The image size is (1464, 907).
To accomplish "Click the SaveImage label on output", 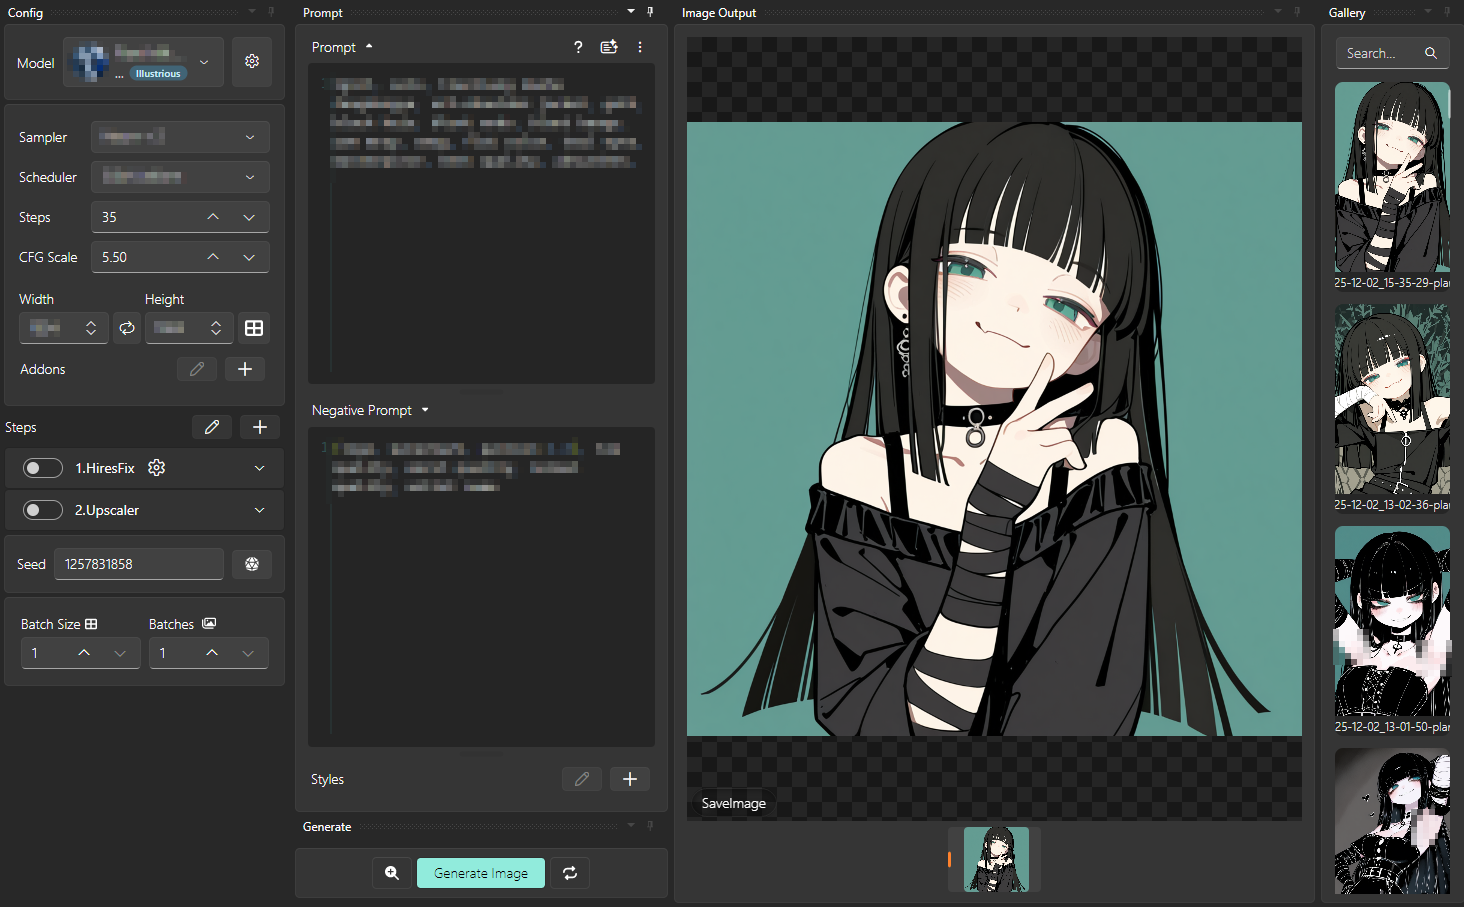I will point(734,803).
